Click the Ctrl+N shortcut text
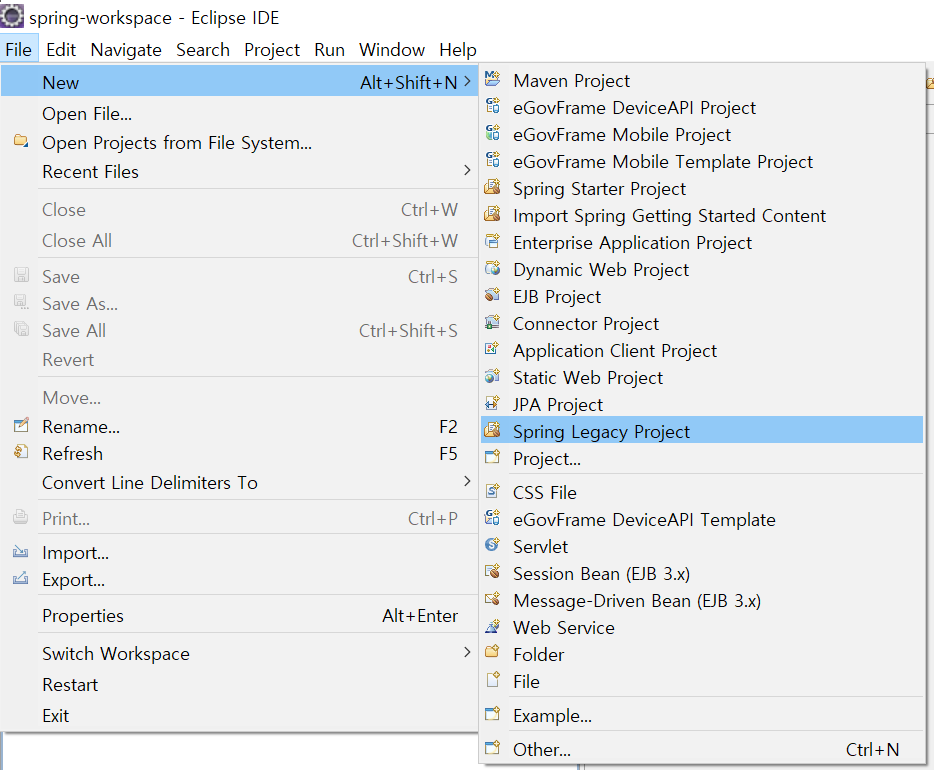This screenshot has height=770, width=934. (x=872, y=749)
